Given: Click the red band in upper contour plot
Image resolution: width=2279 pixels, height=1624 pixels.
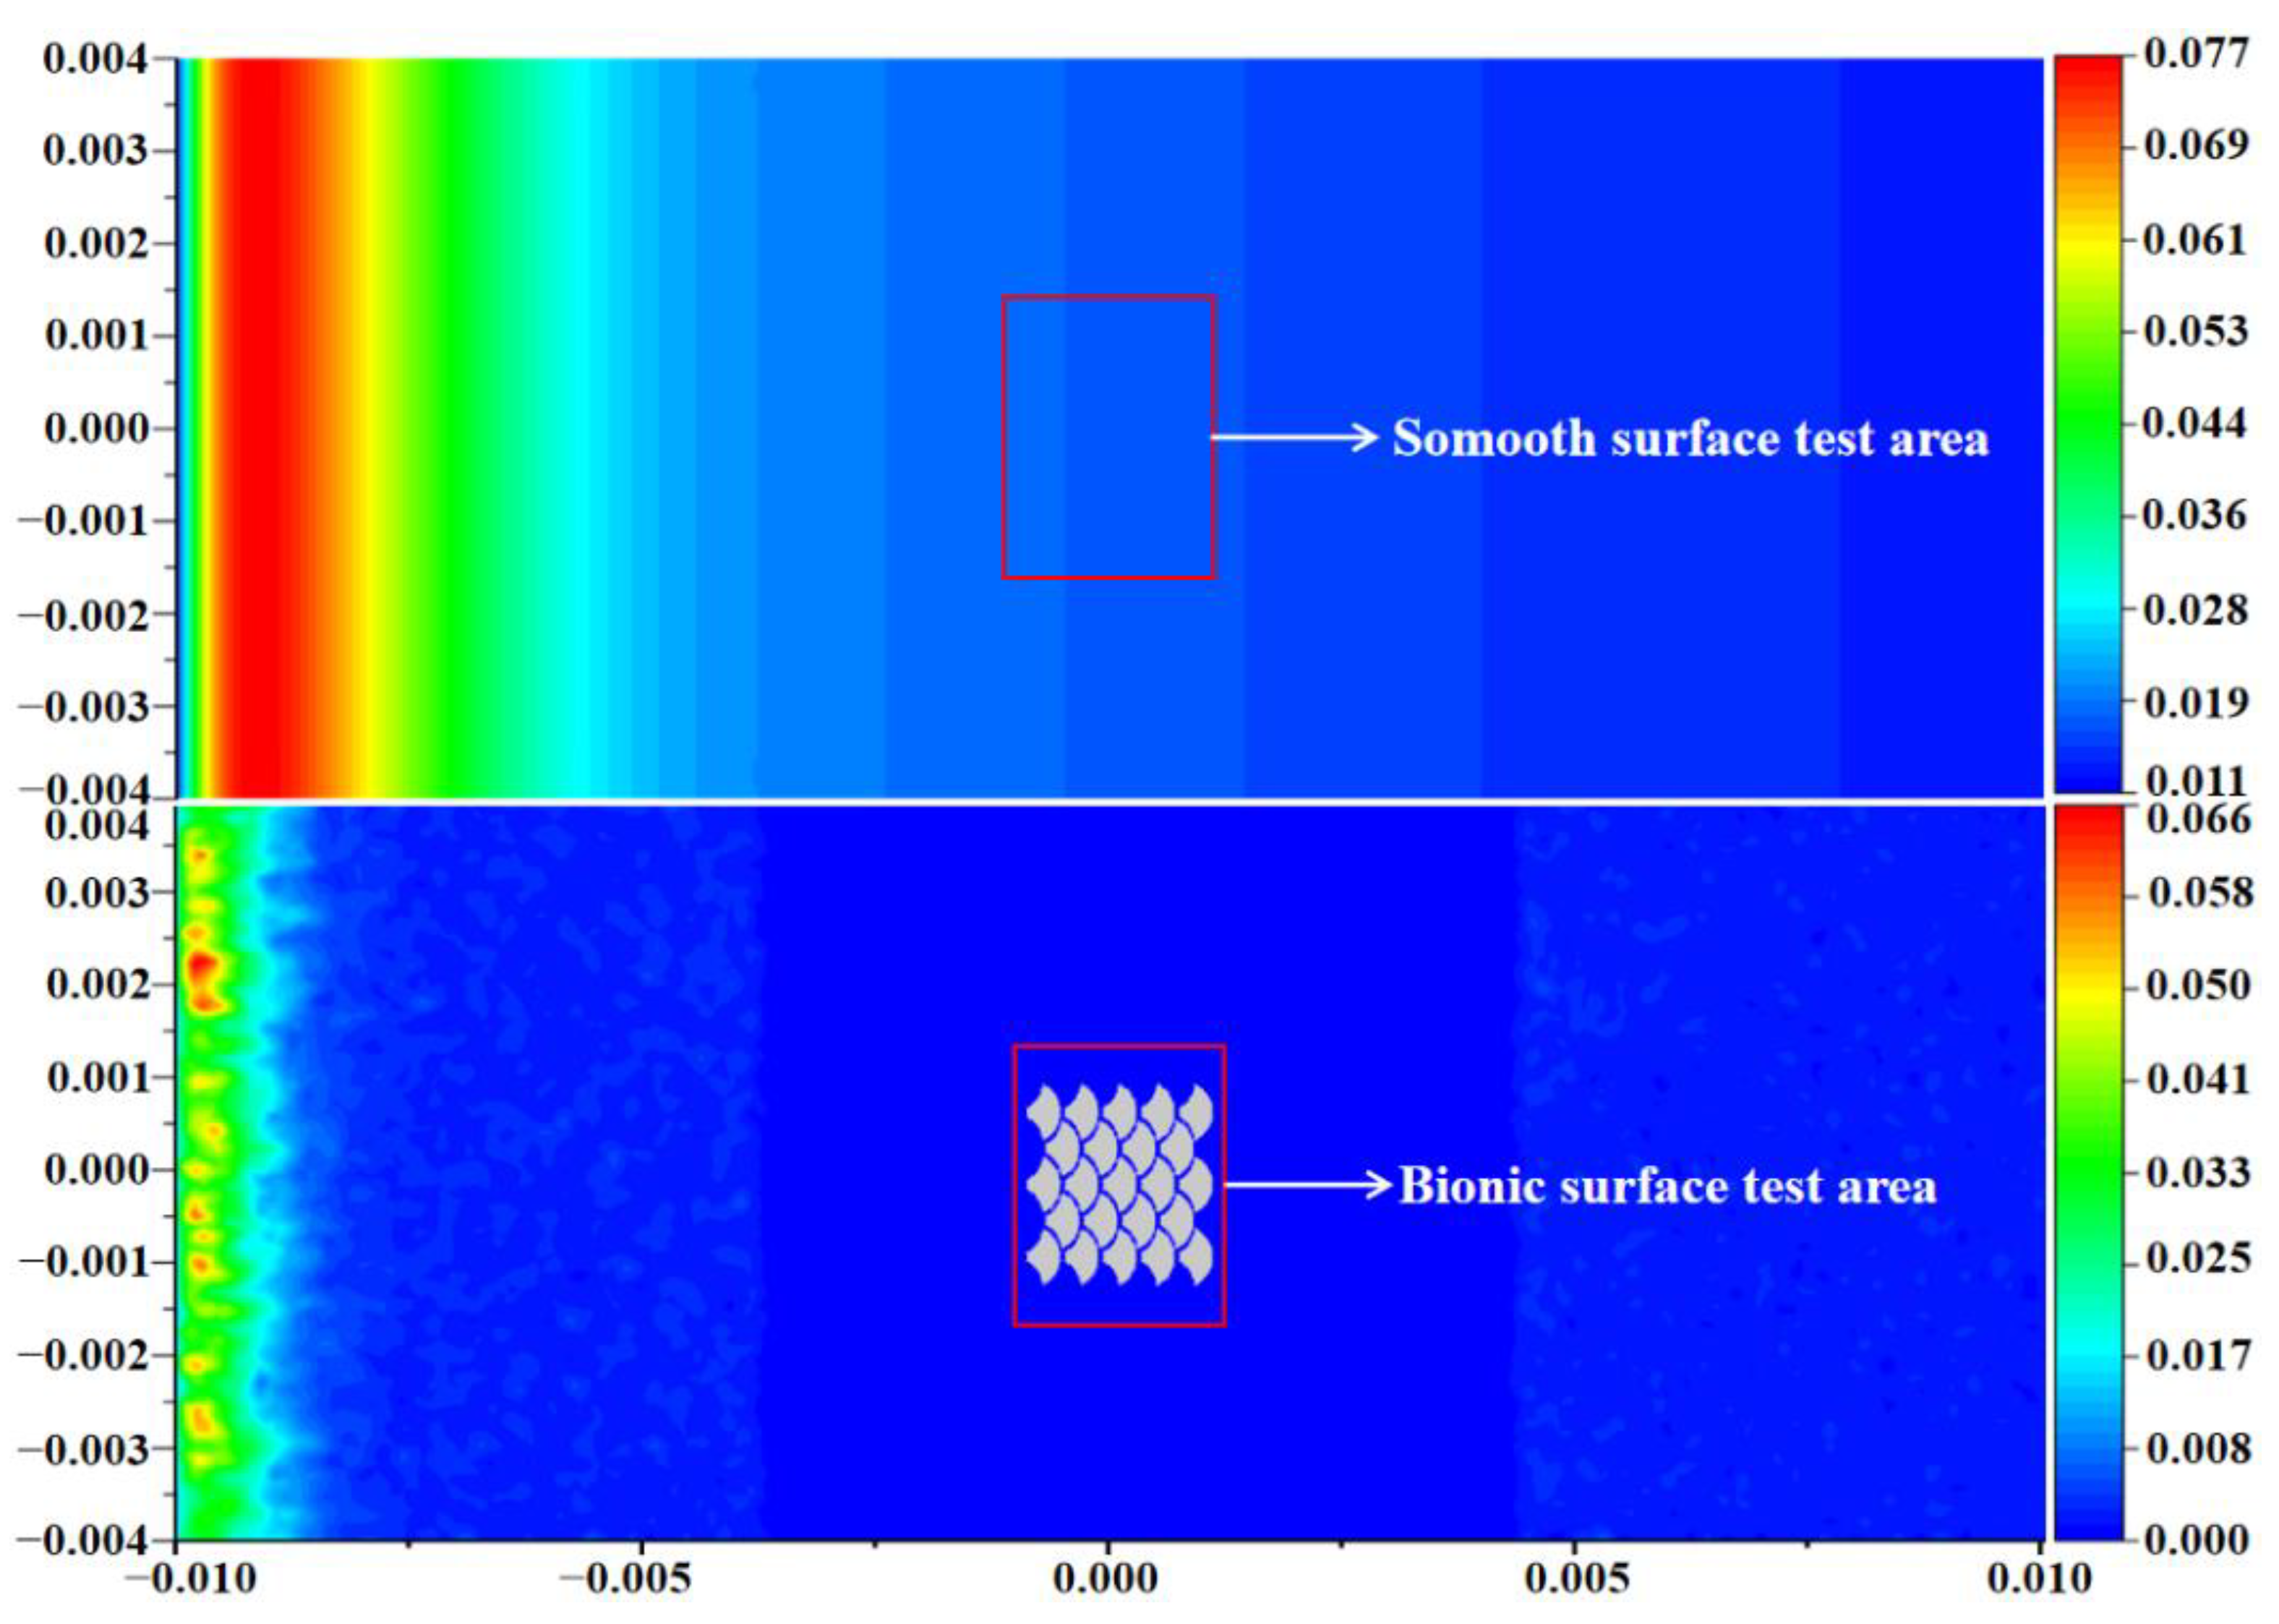Looking at the screenshot, I should click(x=255, y=430).
